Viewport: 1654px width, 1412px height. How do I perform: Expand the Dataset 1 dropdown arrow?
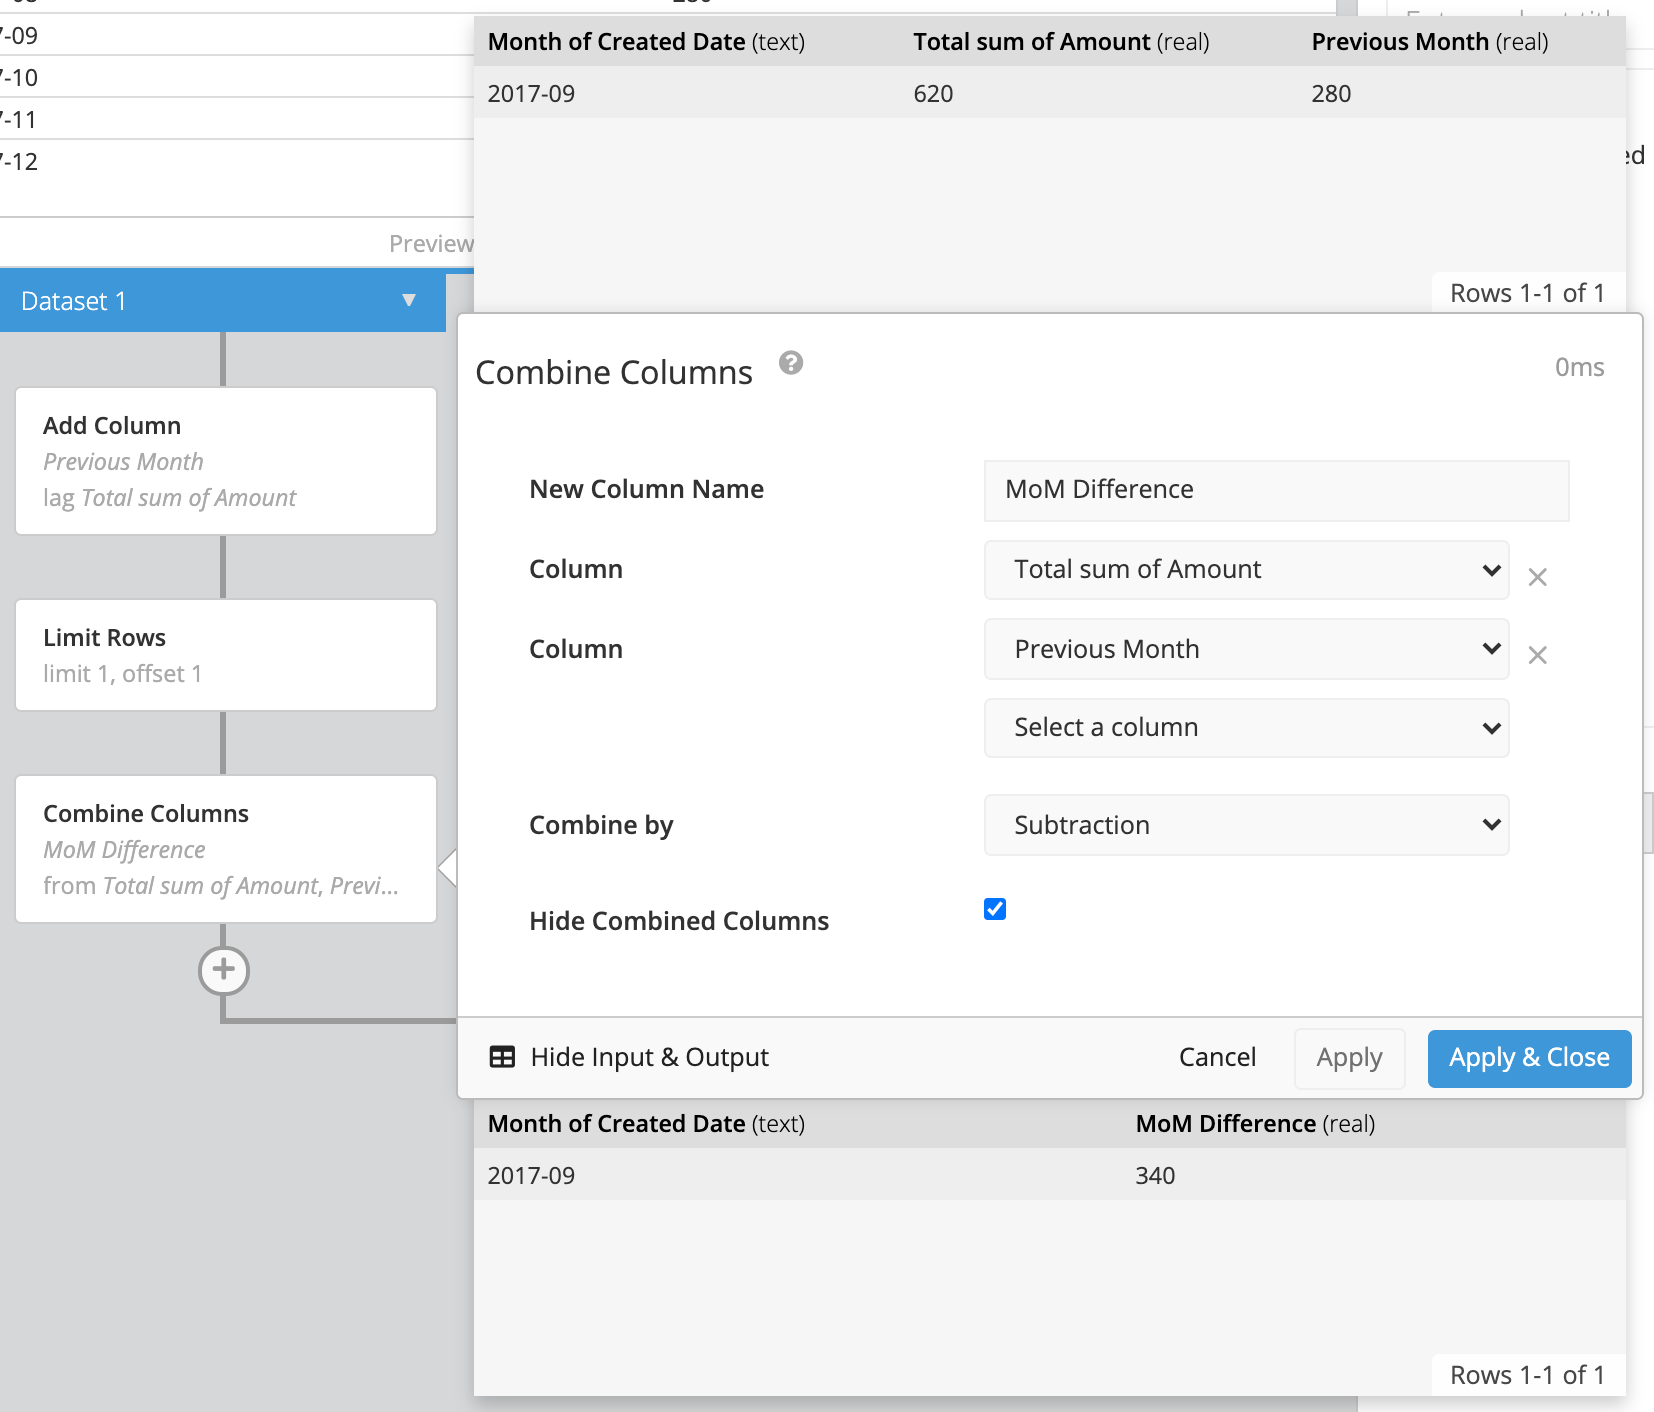coord(408,300)
